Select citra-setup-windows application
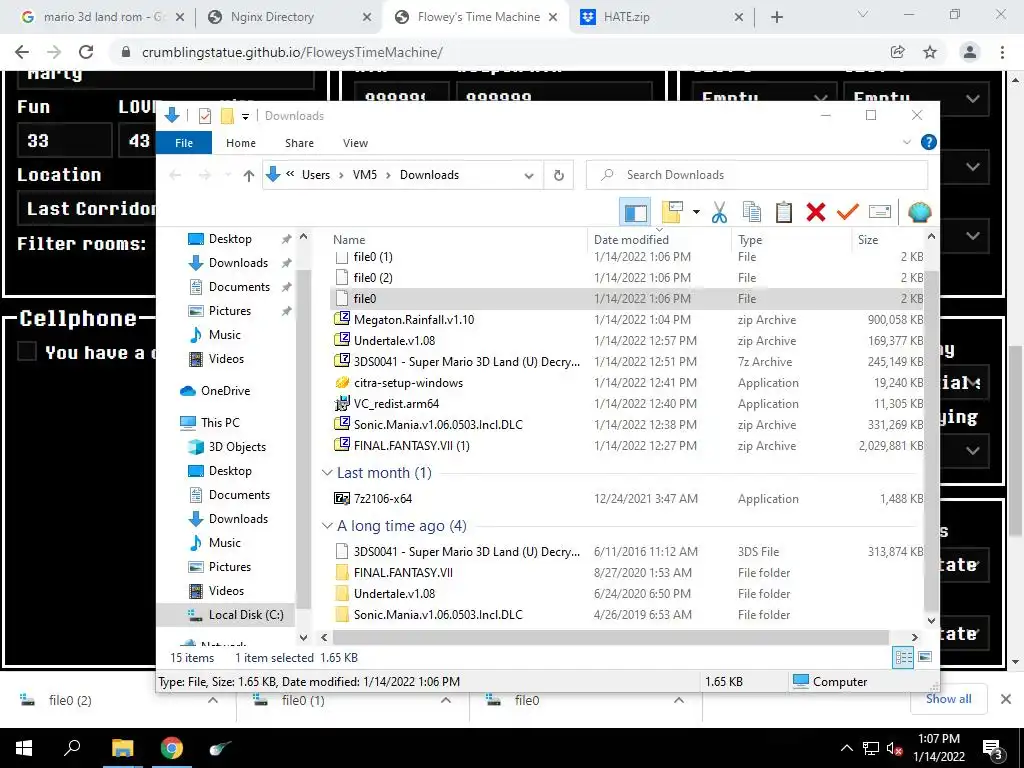 click(627, 383)
